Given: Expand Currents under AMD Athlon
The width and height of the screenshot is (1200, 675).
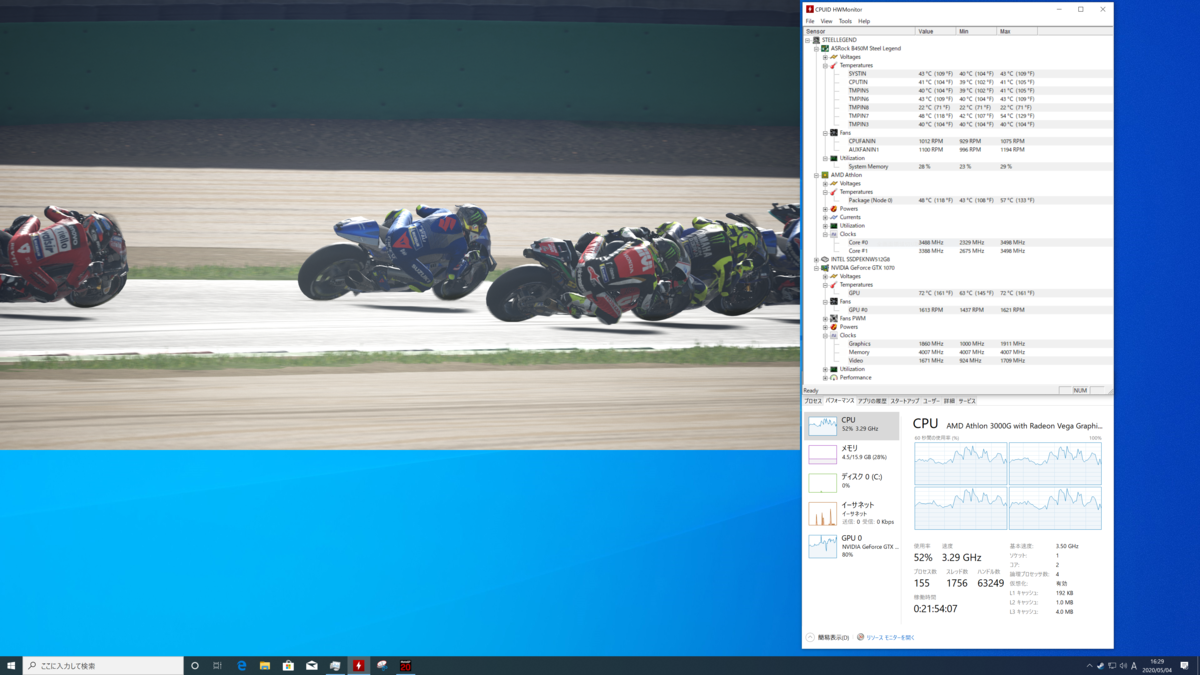Looking at the screenshot, I should (x=825, y=217).
